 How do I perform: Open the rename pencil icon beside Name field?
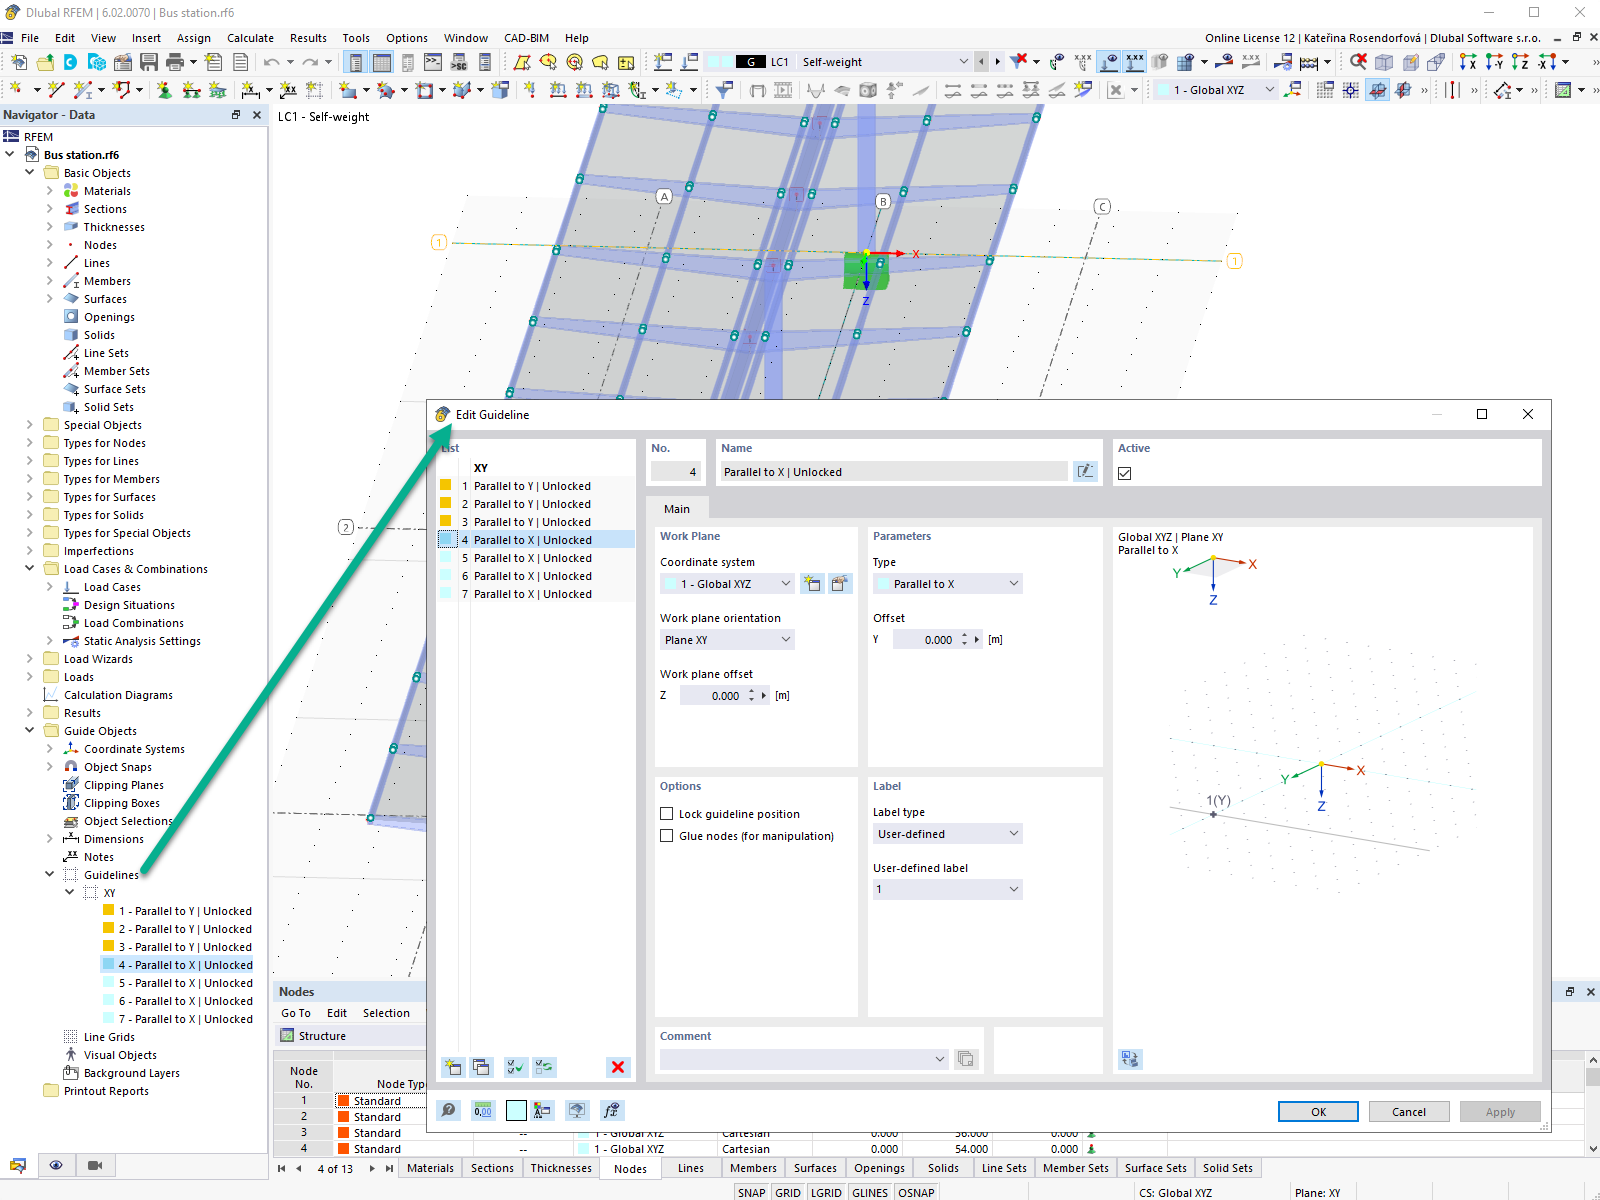coord(1085,471)
